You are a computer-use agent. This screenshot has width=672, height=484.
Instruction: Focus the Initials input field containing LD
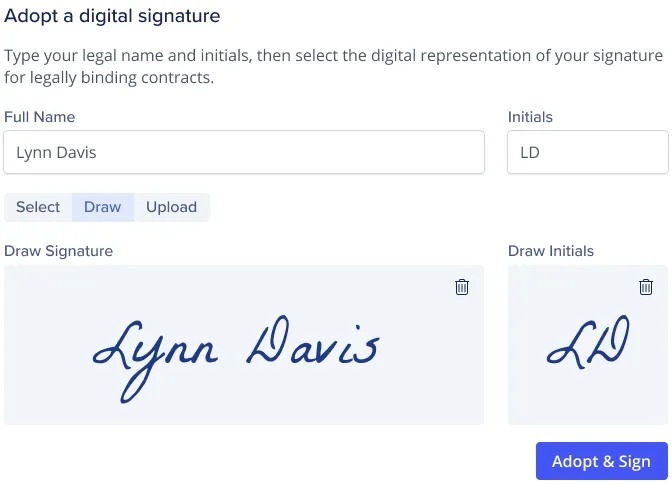pos(588,152)
